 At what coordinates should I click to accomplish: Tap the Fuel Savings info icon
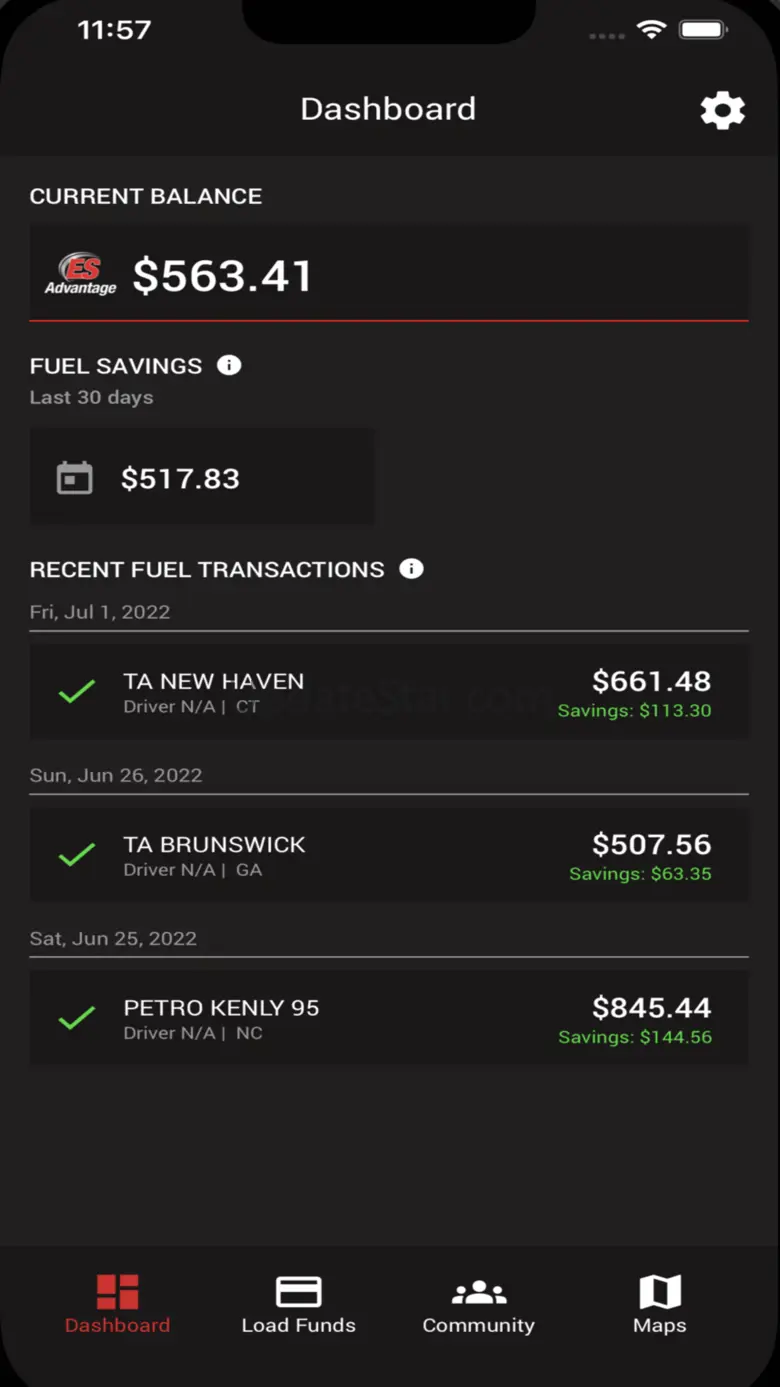click(x=229, y=365)
